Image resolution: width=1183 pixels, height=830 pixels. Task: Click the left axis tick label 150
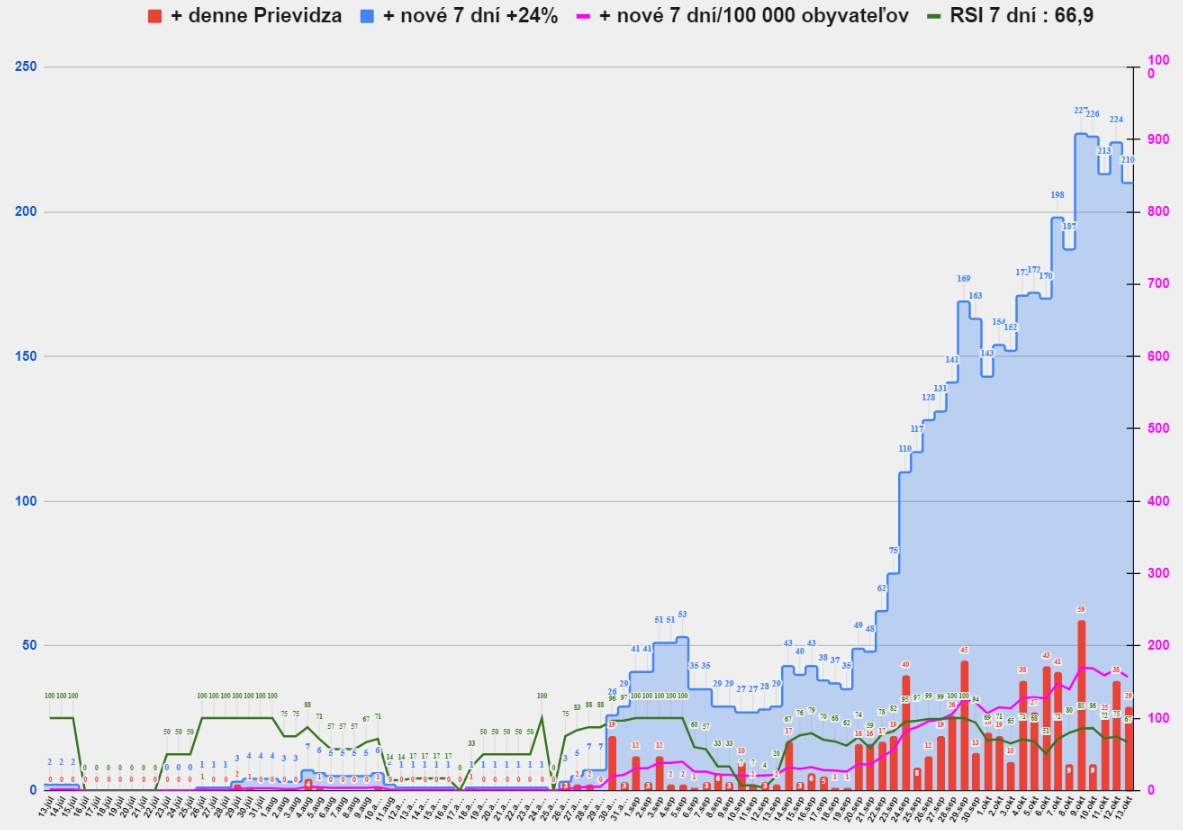click(x=26, y=356)
